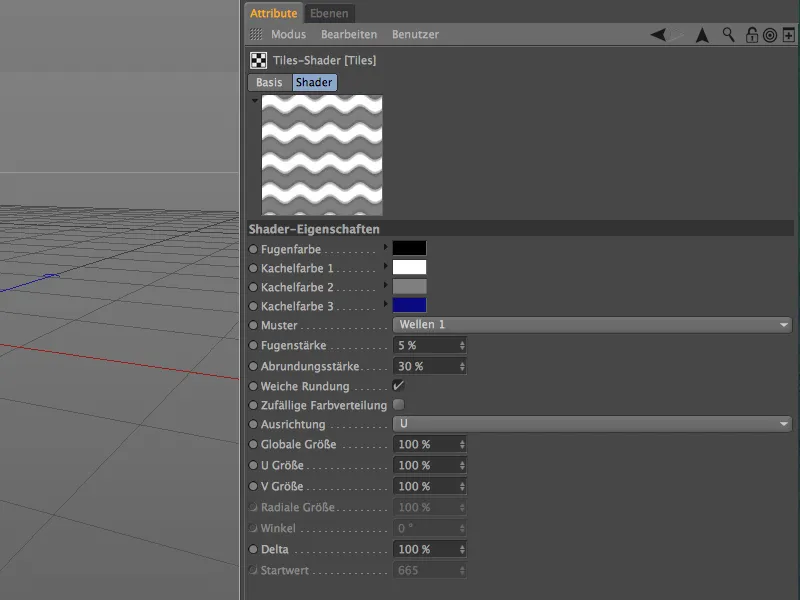This screenshot has height=600, width=800.
Task: Expand the Kachelfarbe 3 color arrow
Action: tap(386, 304)
